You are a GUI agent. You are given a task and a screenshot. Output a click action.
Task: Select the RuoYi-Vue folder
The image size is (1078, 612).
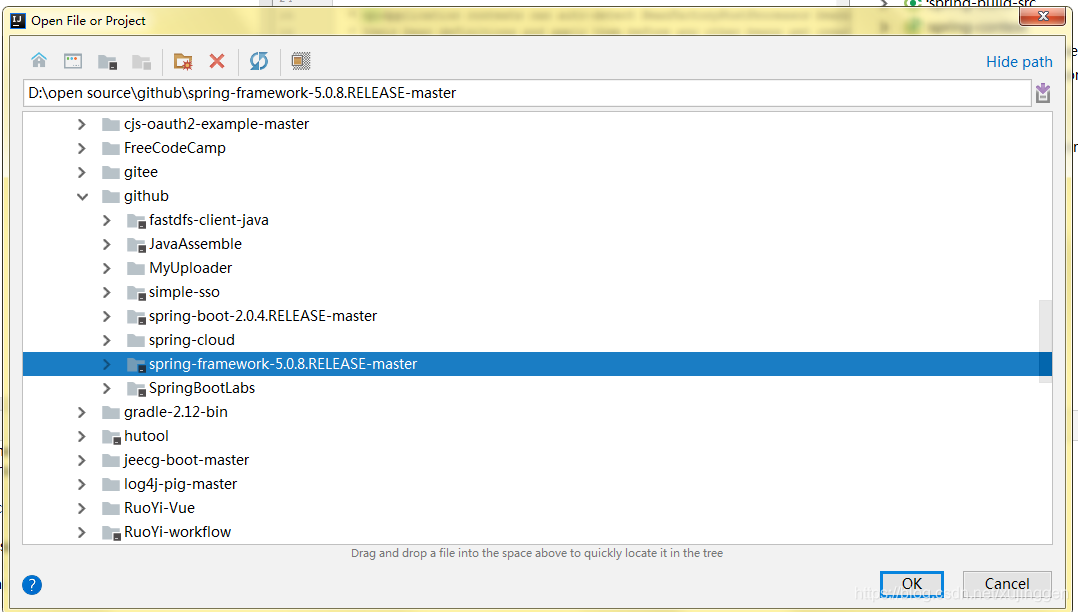pyautogui.click(x=159, y=508)
